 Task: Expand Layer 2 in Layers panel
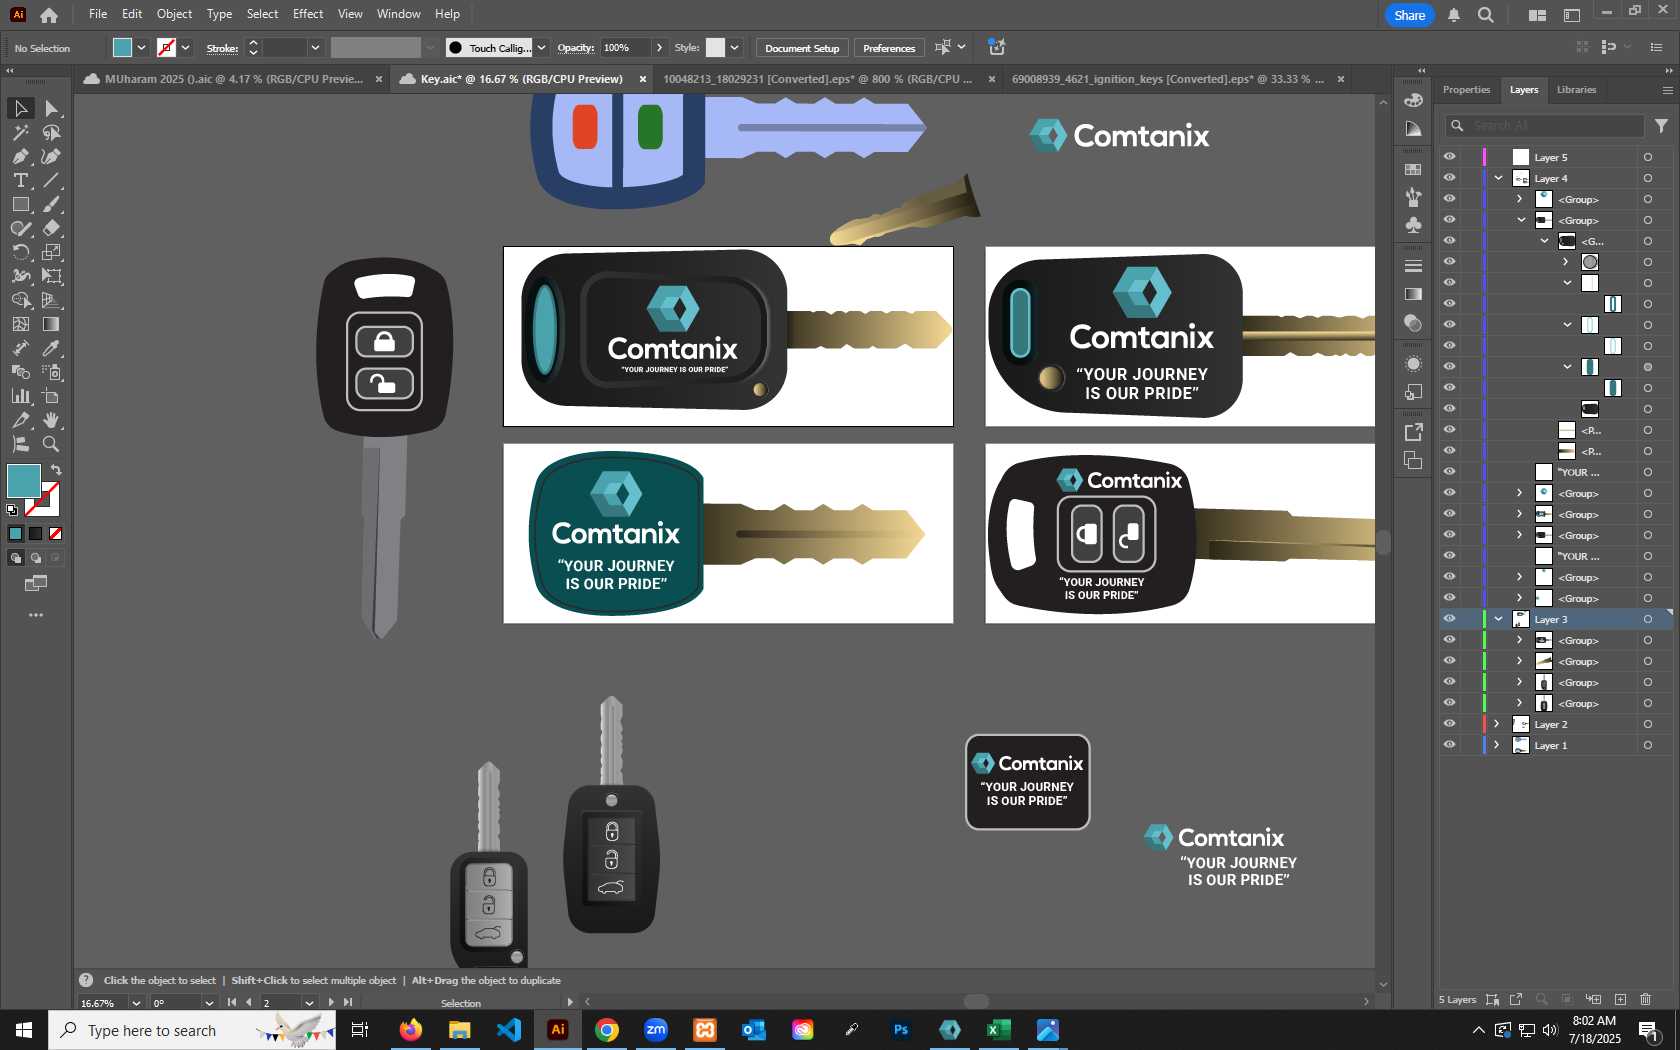(1497, 724)
